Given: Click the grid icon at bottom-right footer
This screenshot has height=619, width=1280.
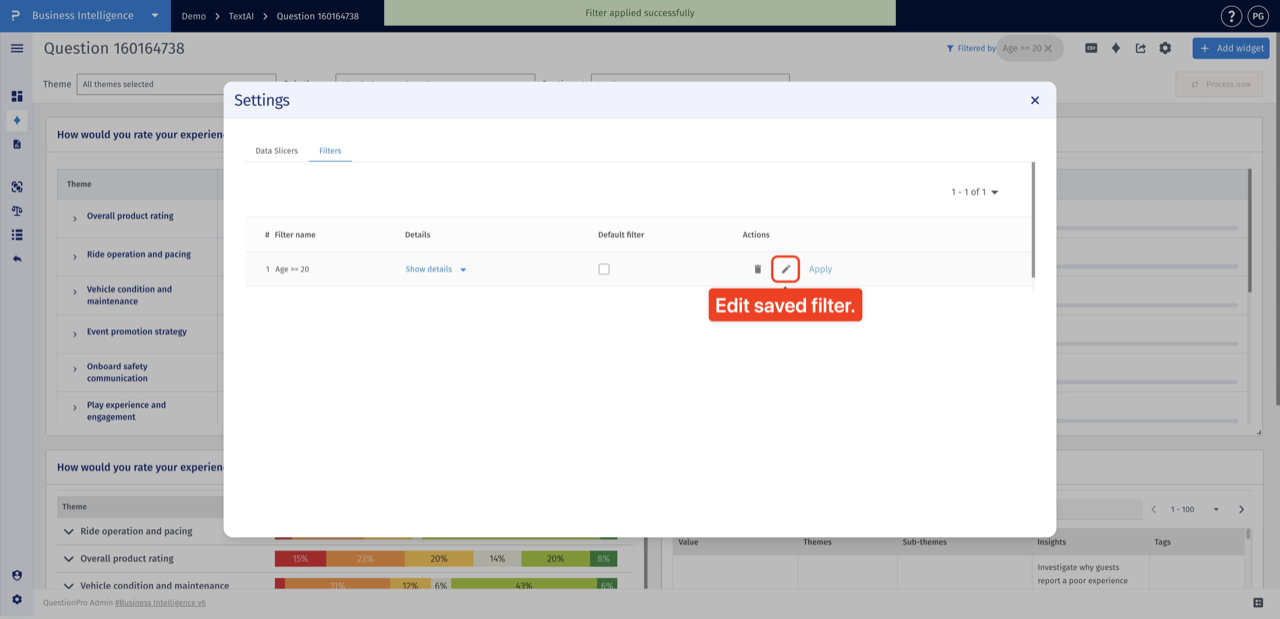Looking at the screenshot, I should (1258, 603).
